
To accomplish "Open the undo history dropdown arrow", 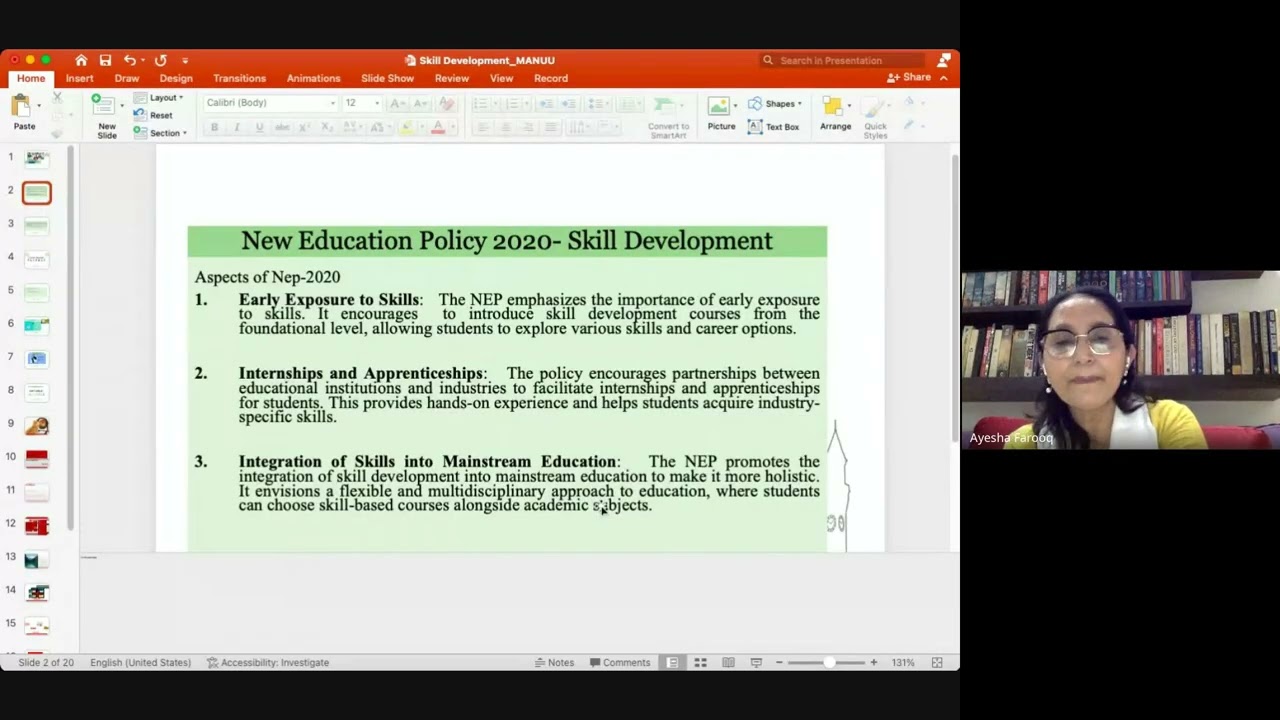I will [x=142, y=60].
